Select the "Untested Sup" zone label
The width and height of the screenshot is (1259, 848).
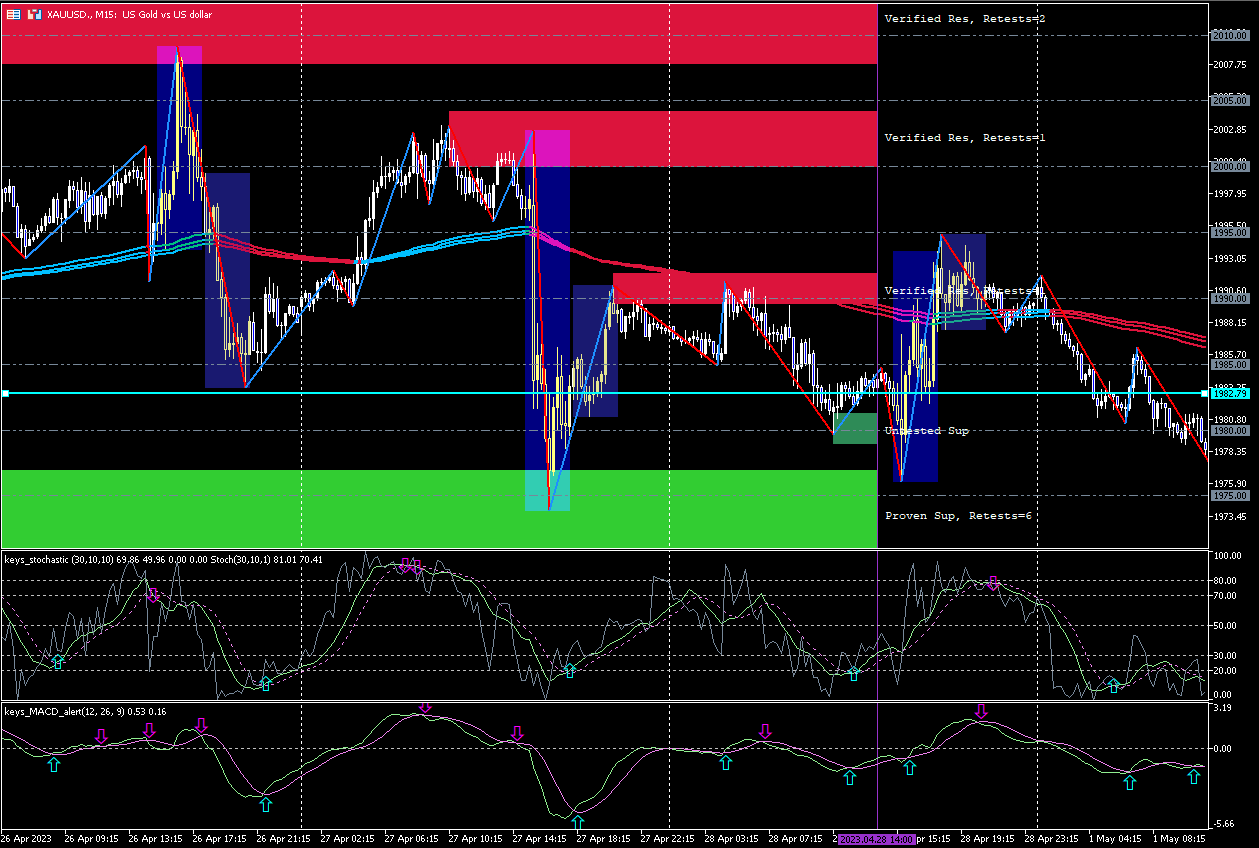[926, 431]
